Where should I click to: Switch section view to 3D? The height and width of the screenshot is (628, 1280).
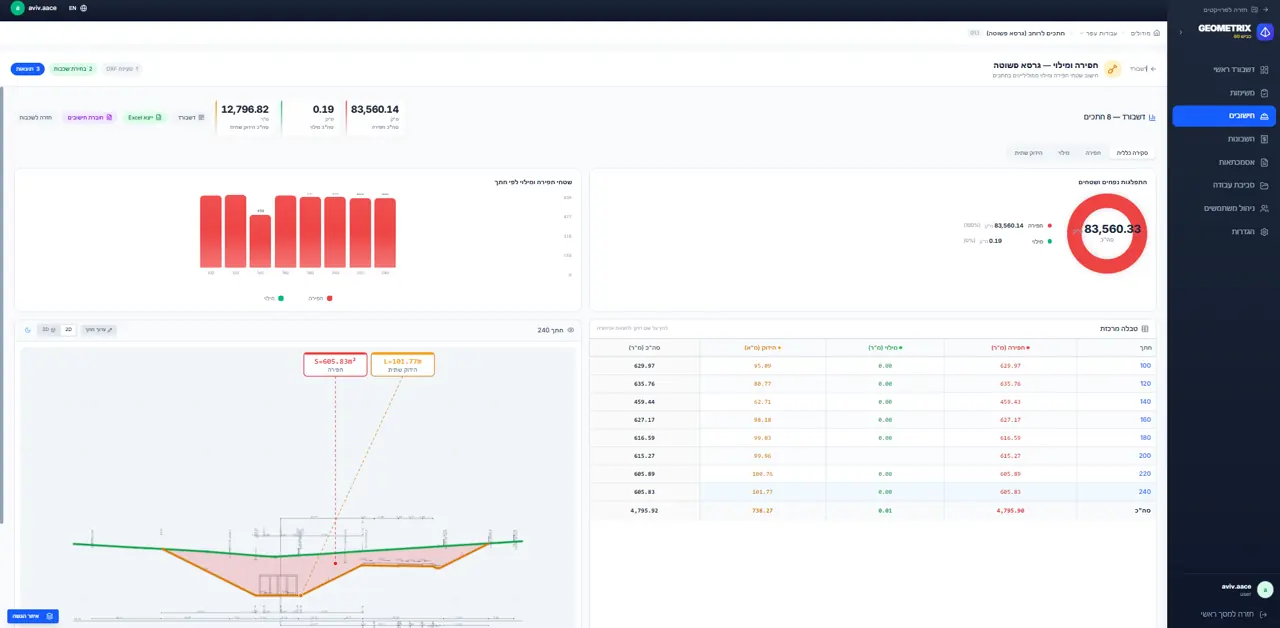pos(49,329)
